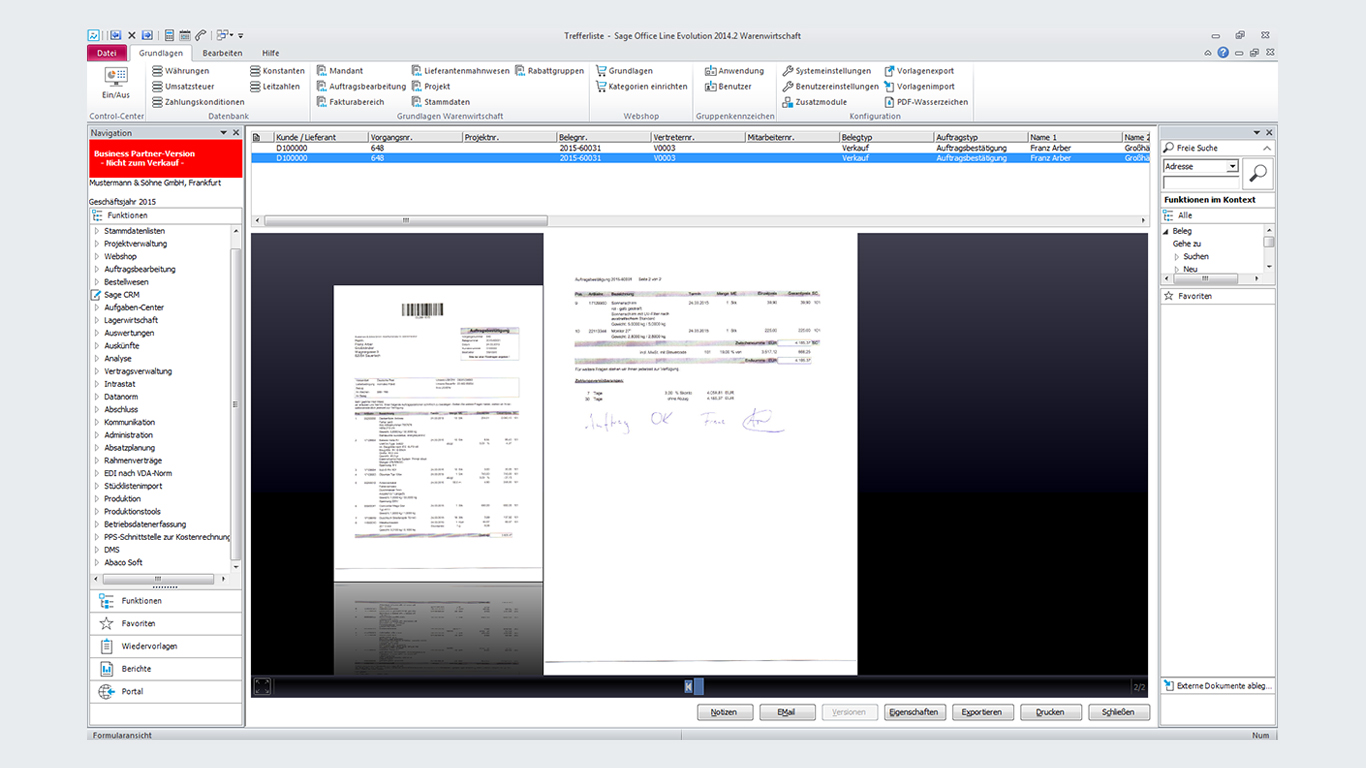Open Benutzer group label settings
The image size is (1366, 768).
coord(728,86)
